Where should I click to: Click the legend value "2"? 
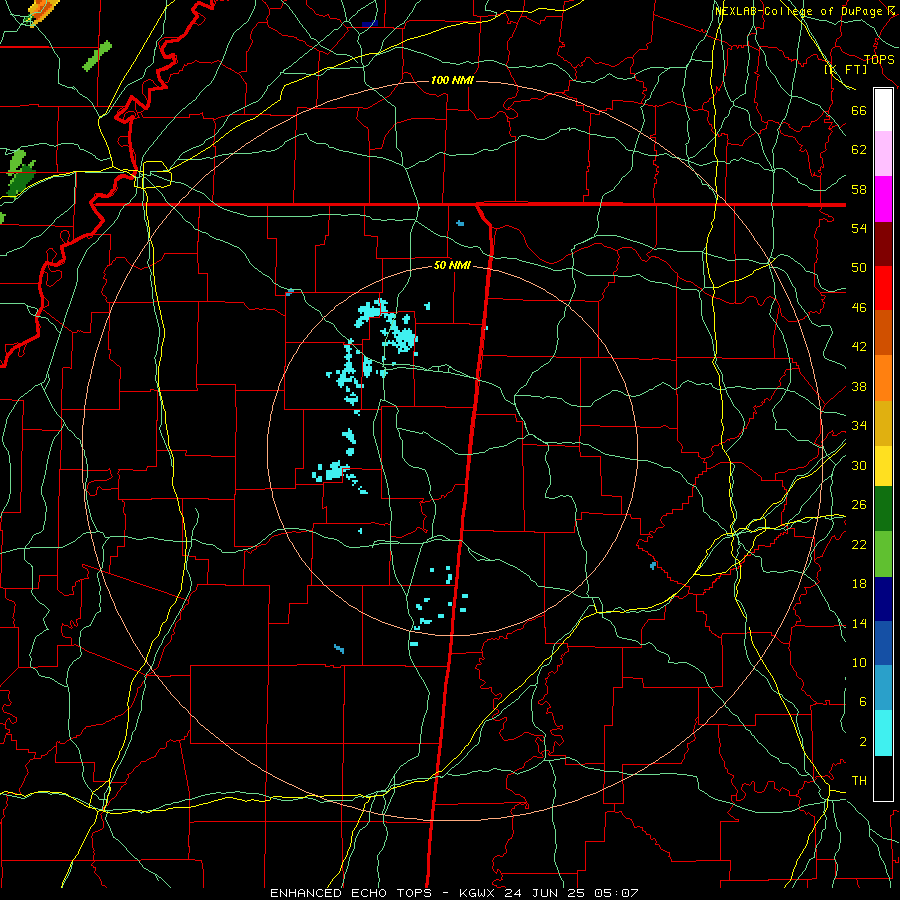coord(863,742)
